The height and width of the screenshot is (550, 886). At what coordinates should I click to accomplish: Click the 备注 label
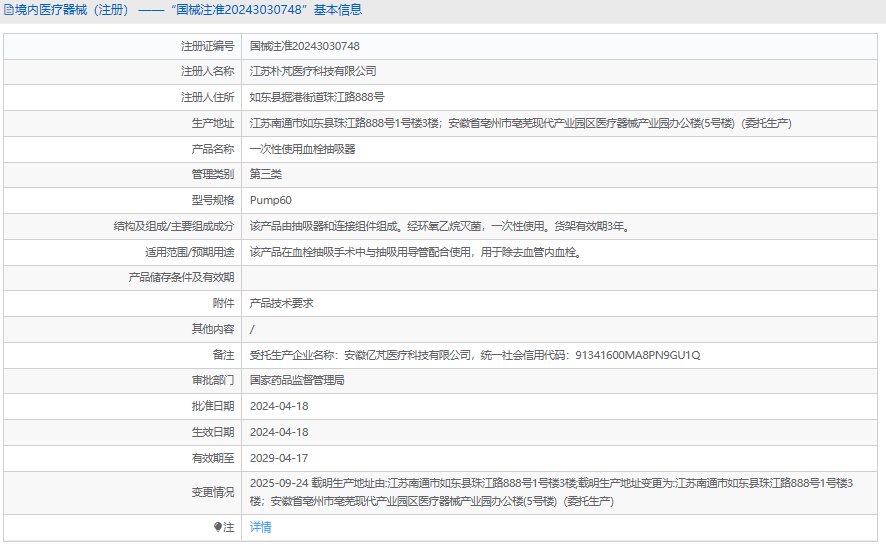tap(223, 355)
